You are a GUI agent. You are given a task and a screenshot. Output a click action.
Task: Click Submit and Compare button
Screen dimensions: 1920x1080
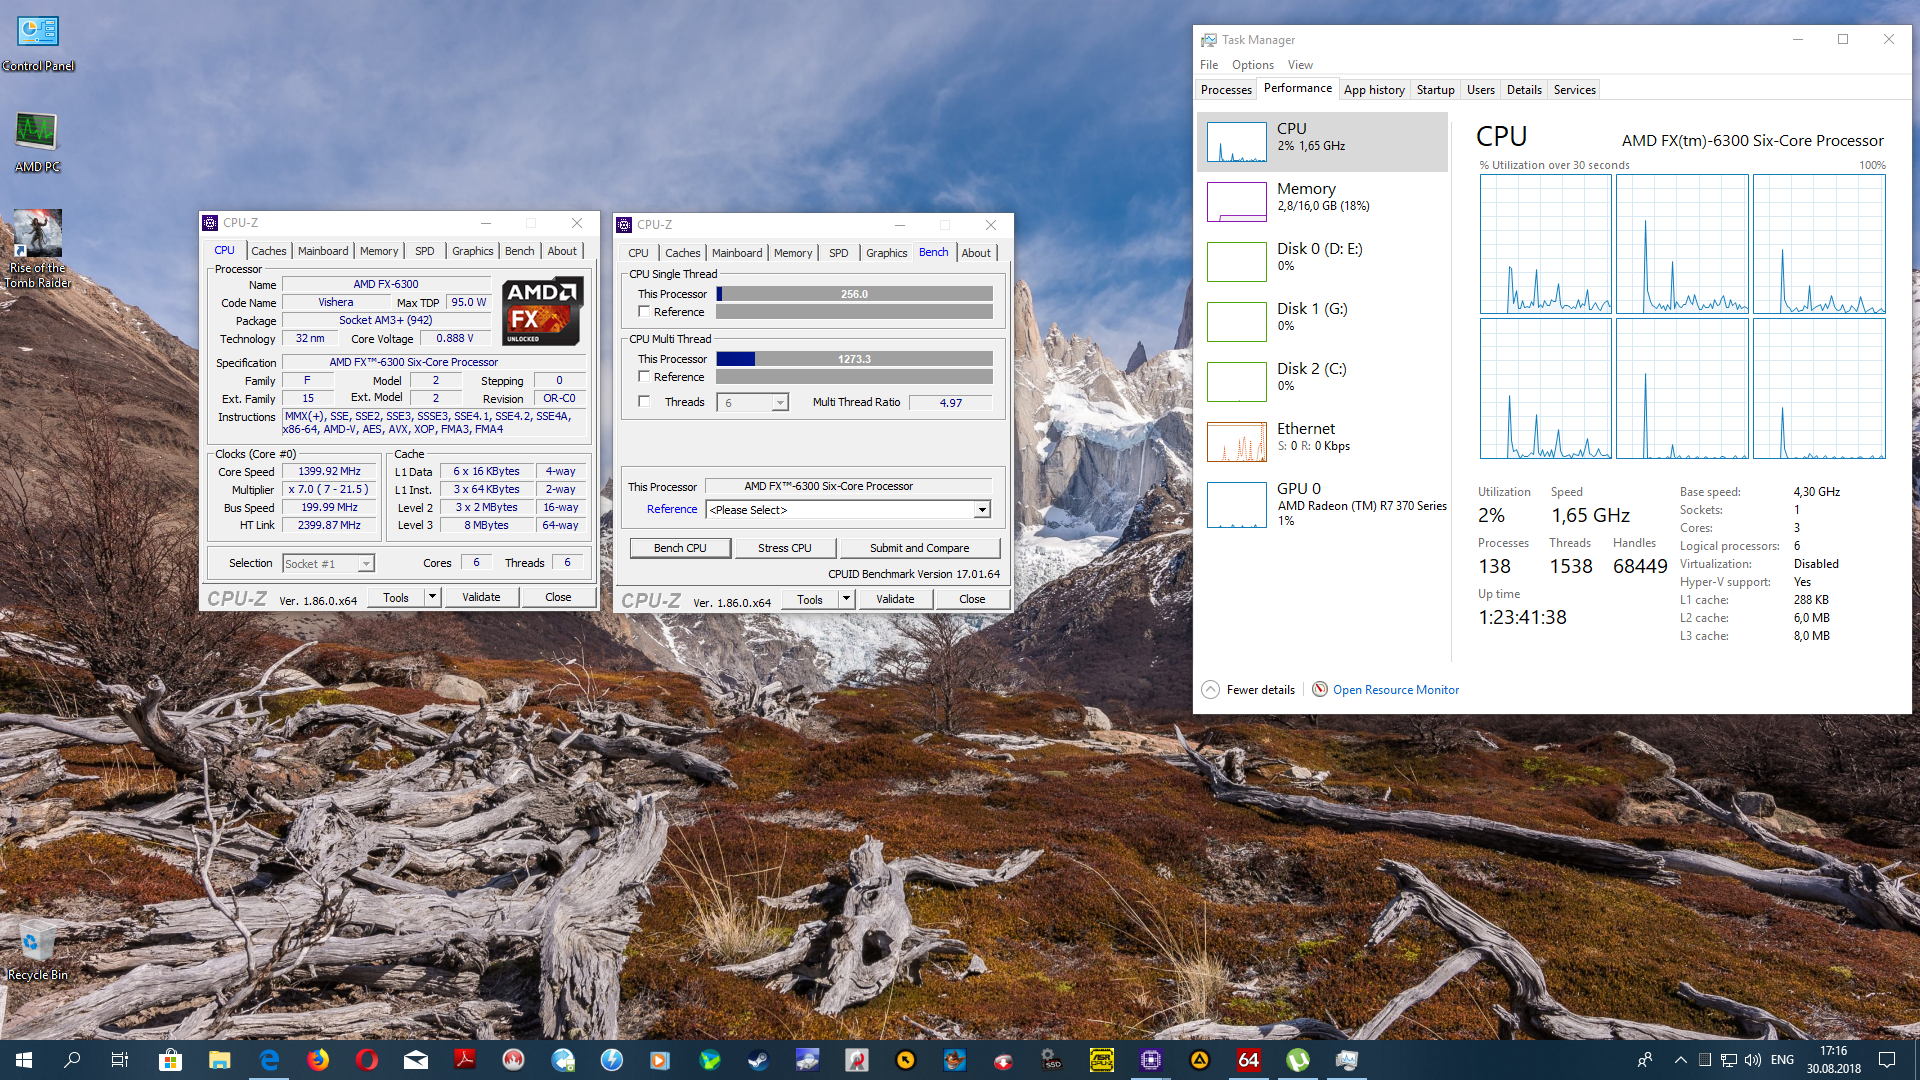(x=919, y=548)
